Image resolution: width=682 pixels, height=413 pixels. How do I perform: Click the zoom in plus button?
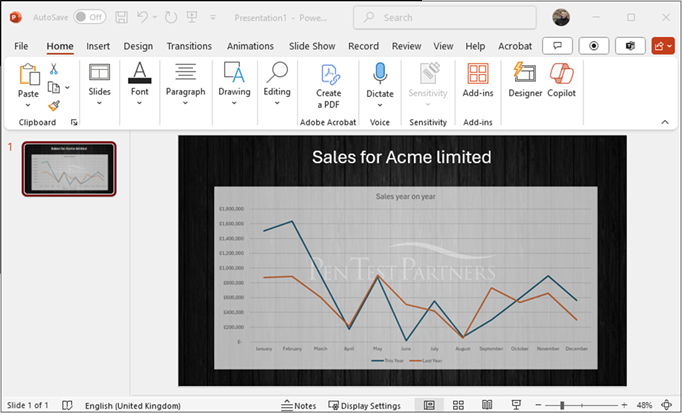coord(624,405)
